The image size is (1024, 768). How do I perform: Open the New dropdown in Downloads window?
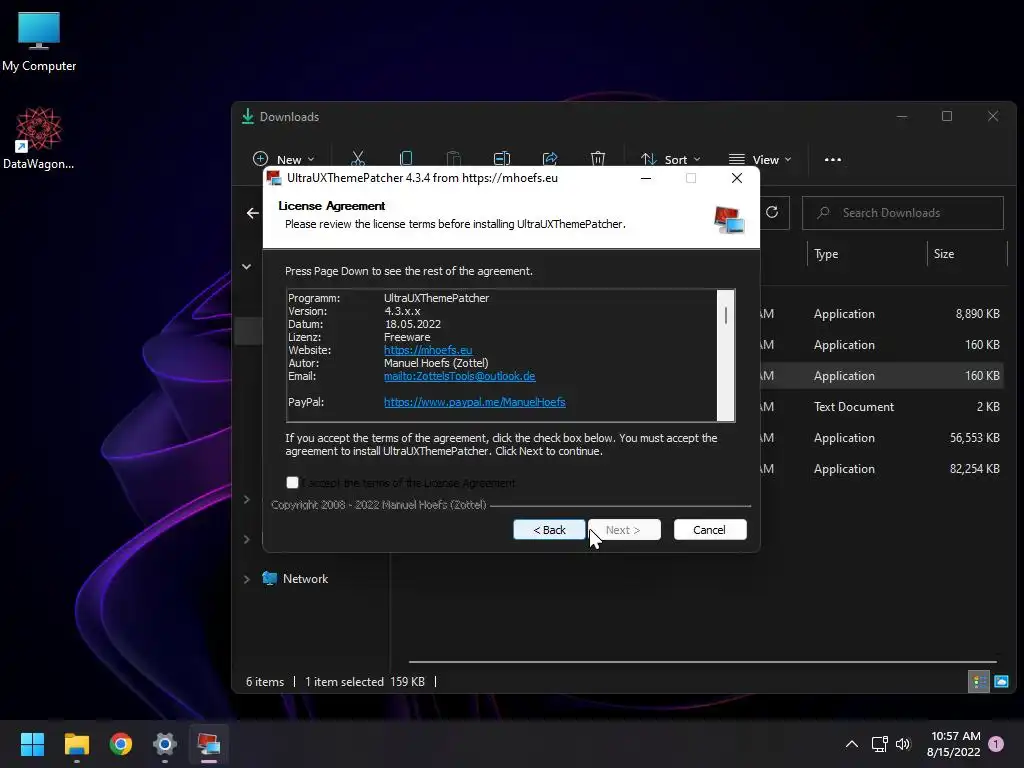pos(283,159)
